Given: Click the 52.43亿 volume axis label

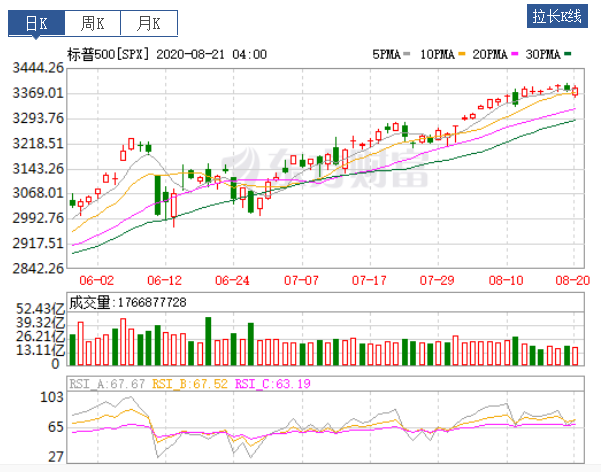Looking at the screenshot, I should (x=41, y=309).
